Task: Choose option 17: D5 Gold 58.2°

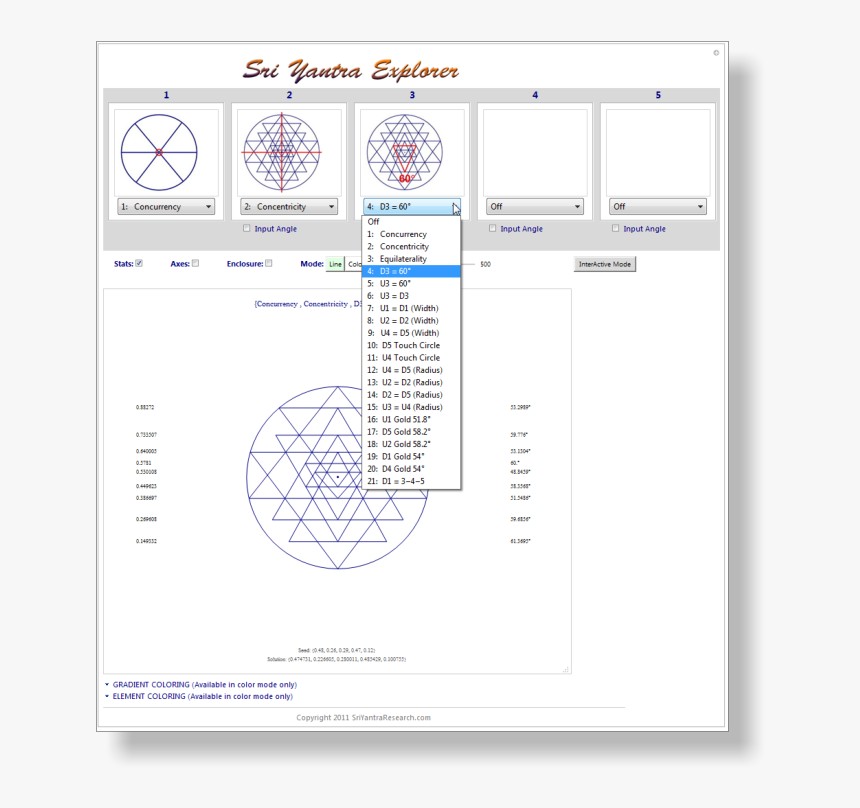Action: tap(411, 432)
